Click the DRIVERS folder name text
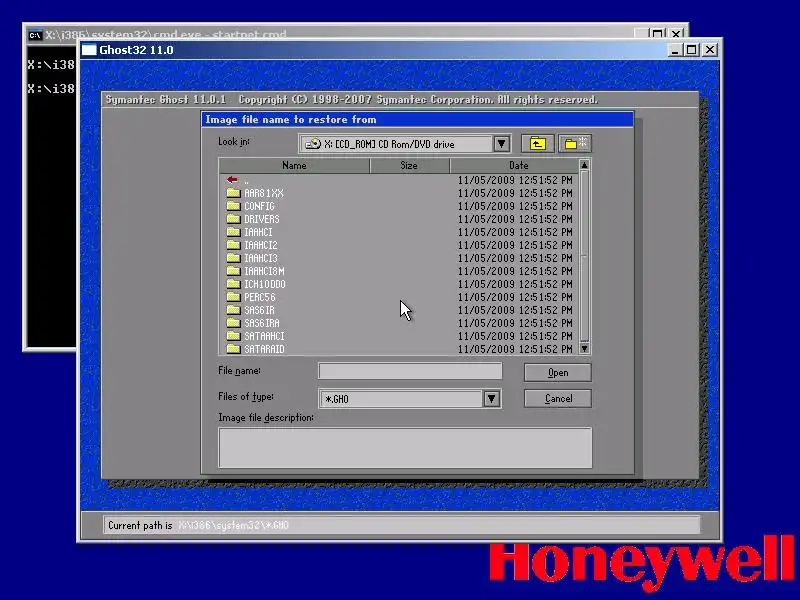The width and height of the screenshot is (800, 600). pos(262,219)
